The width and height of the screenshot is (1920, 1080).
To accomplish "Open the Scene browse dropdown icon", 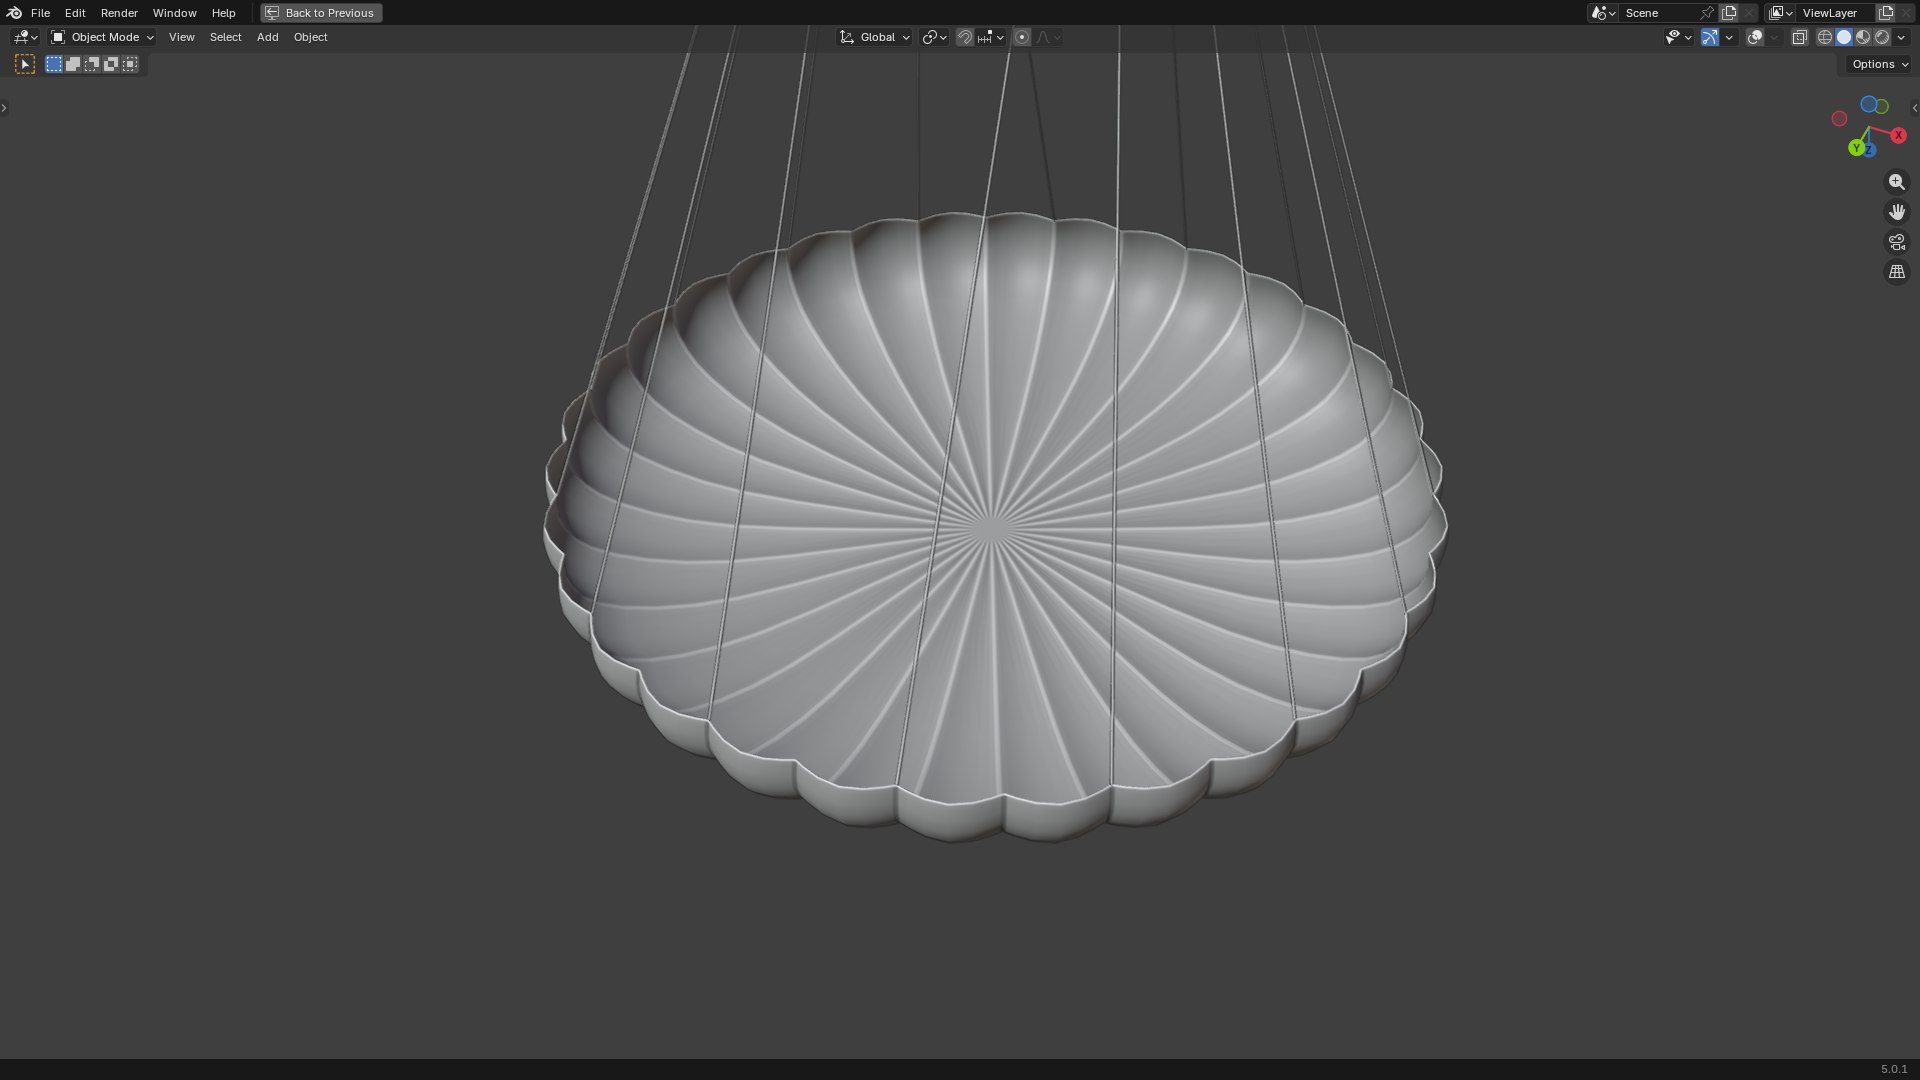I will [x=1603, y=13].
